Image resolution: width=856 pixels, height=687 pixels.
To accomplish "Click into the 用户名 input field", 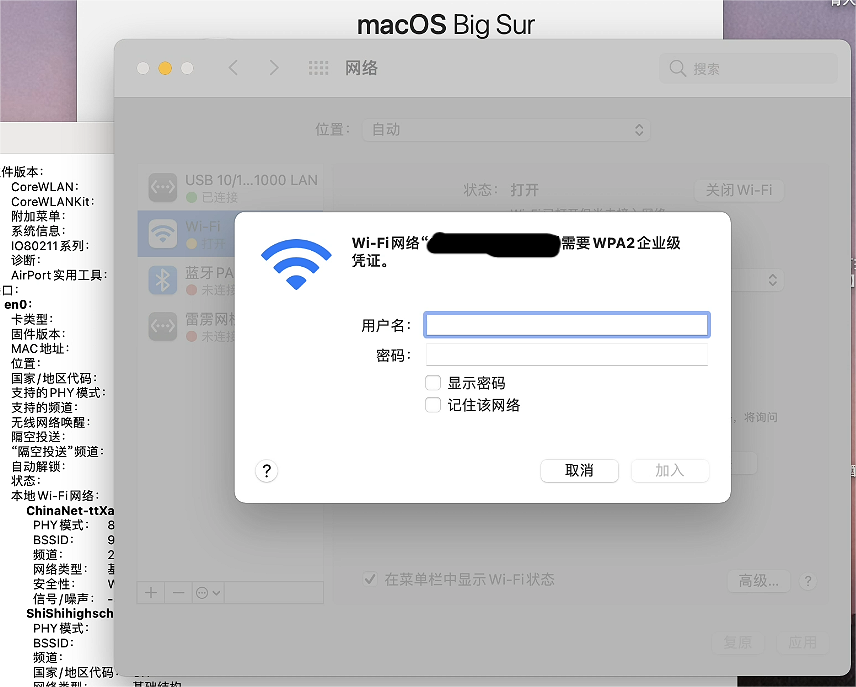I will 567,324.
